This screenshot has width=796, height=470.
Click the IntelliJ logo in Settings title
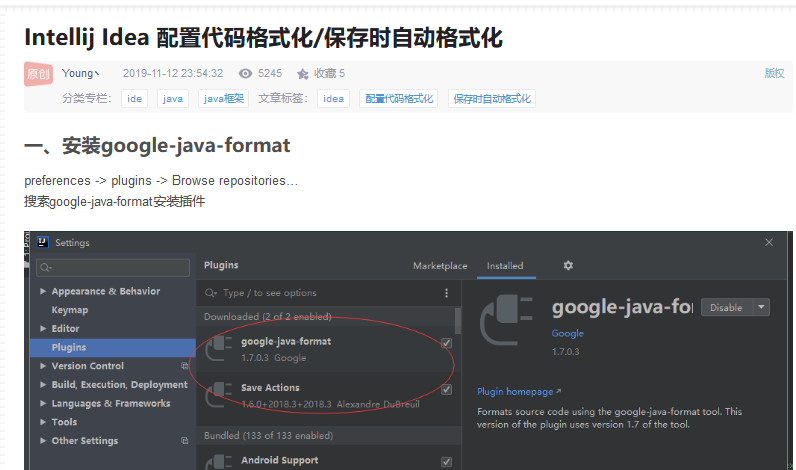click(43, 242)
